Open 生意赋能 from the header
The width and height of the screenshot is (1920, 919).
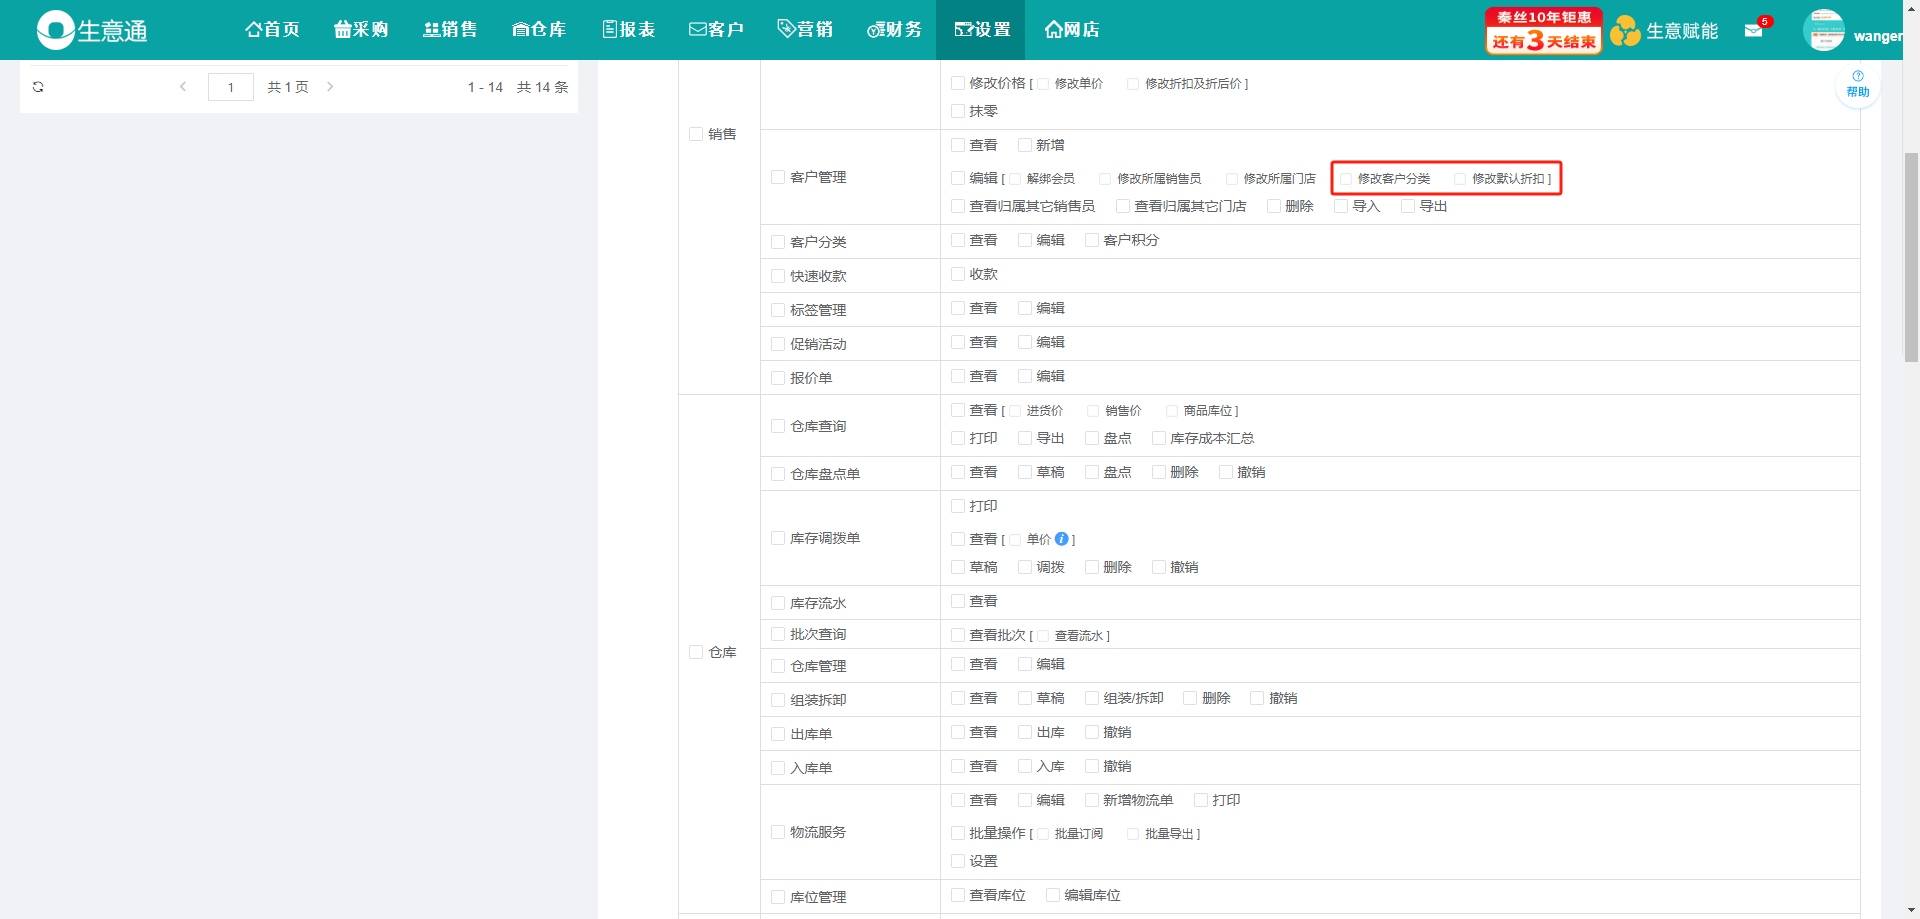(1664, 31)
